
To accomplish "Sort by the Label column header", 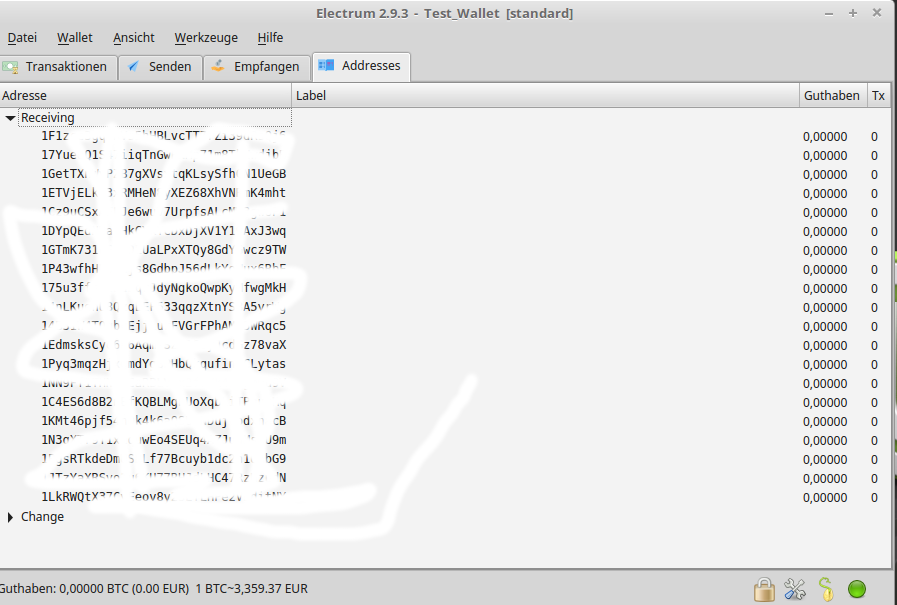I will (546, 95).
